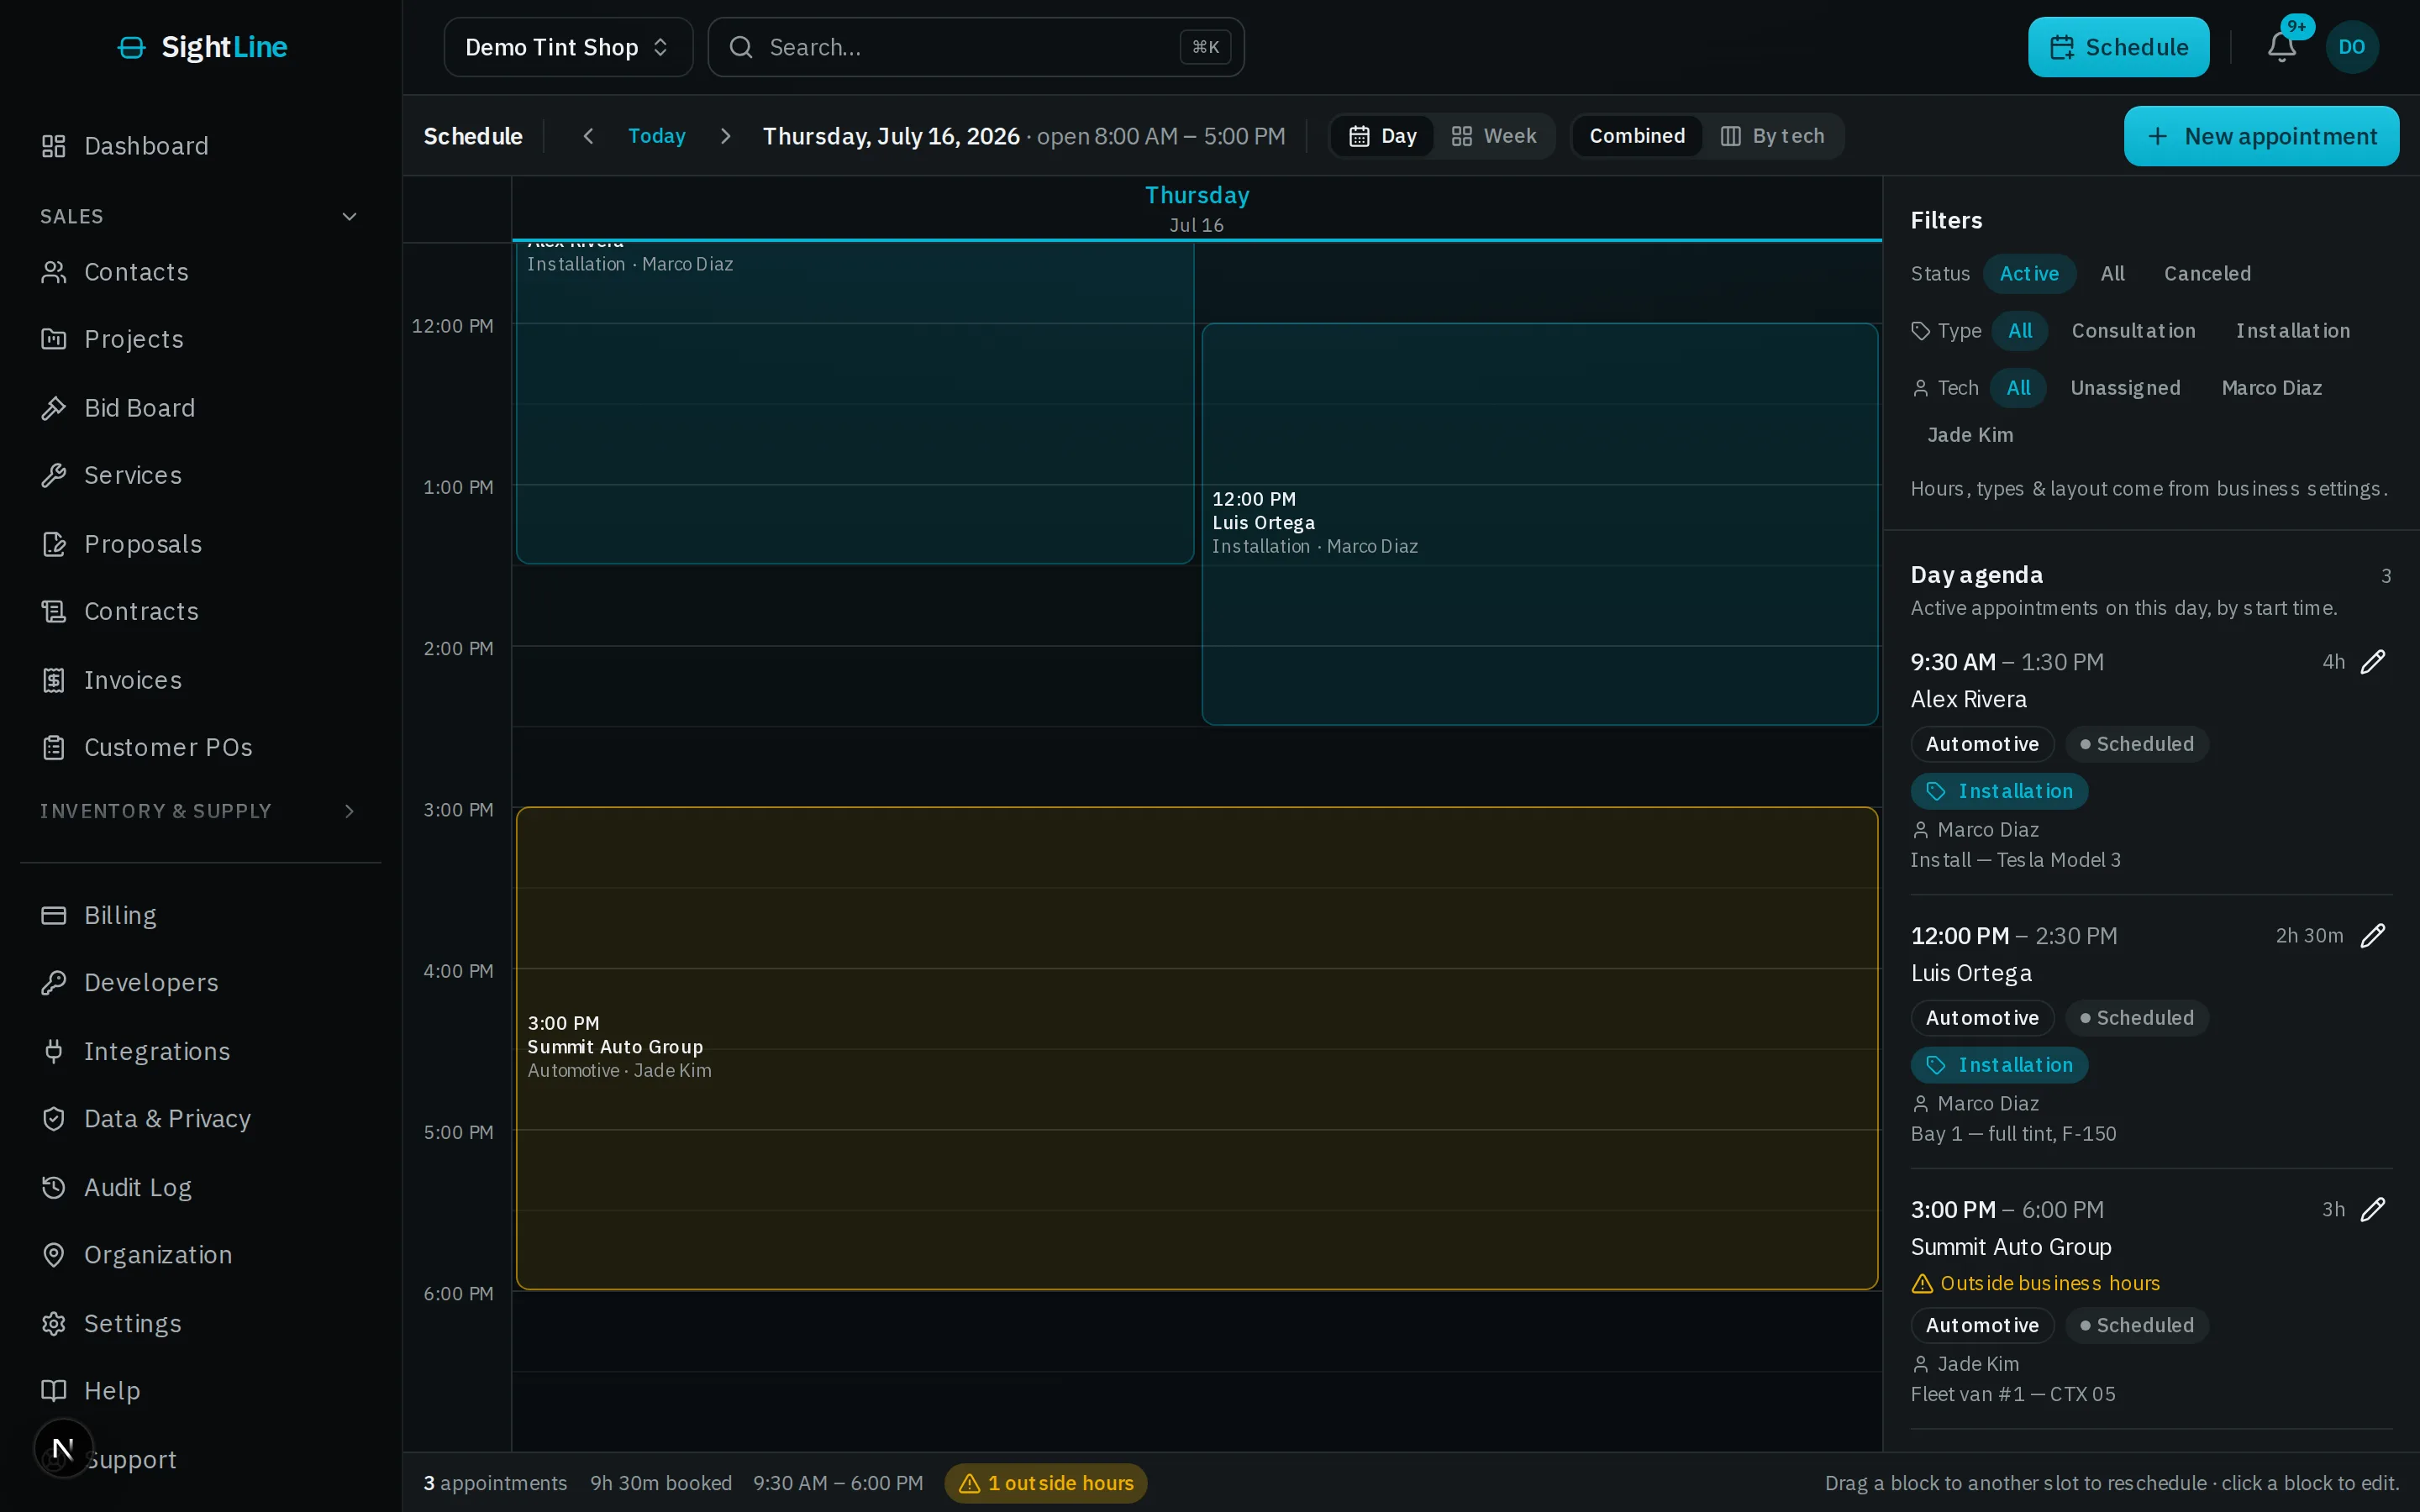2420x1512 pixels.
Task: Filter by Installation type
Action: pyautogui.click(x=2292, y=331)
